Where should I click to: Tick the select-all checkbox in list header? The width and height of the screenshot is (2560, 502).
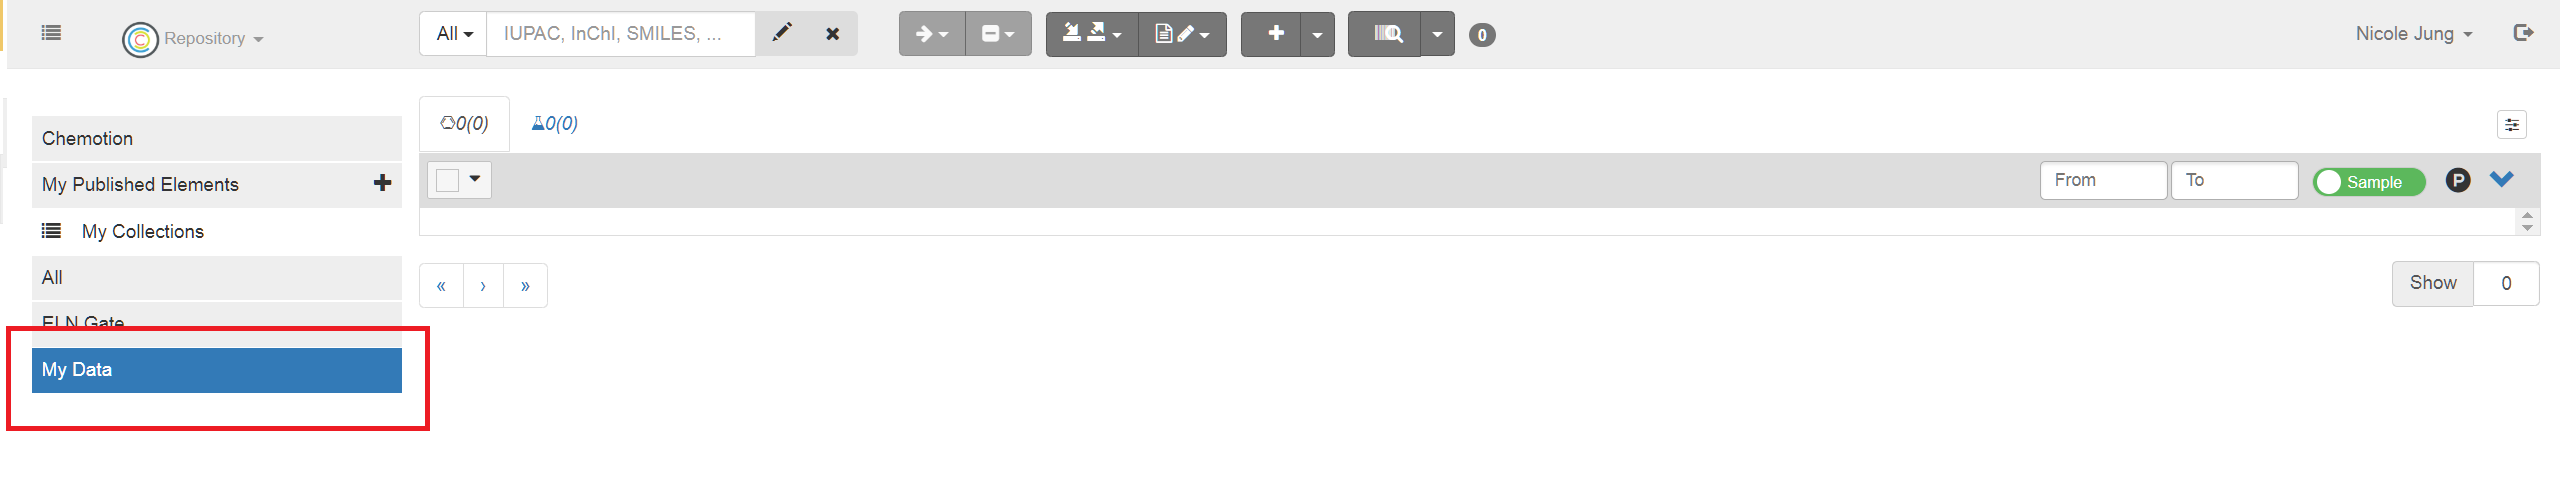pyautogui.click(x=448, y=180)
